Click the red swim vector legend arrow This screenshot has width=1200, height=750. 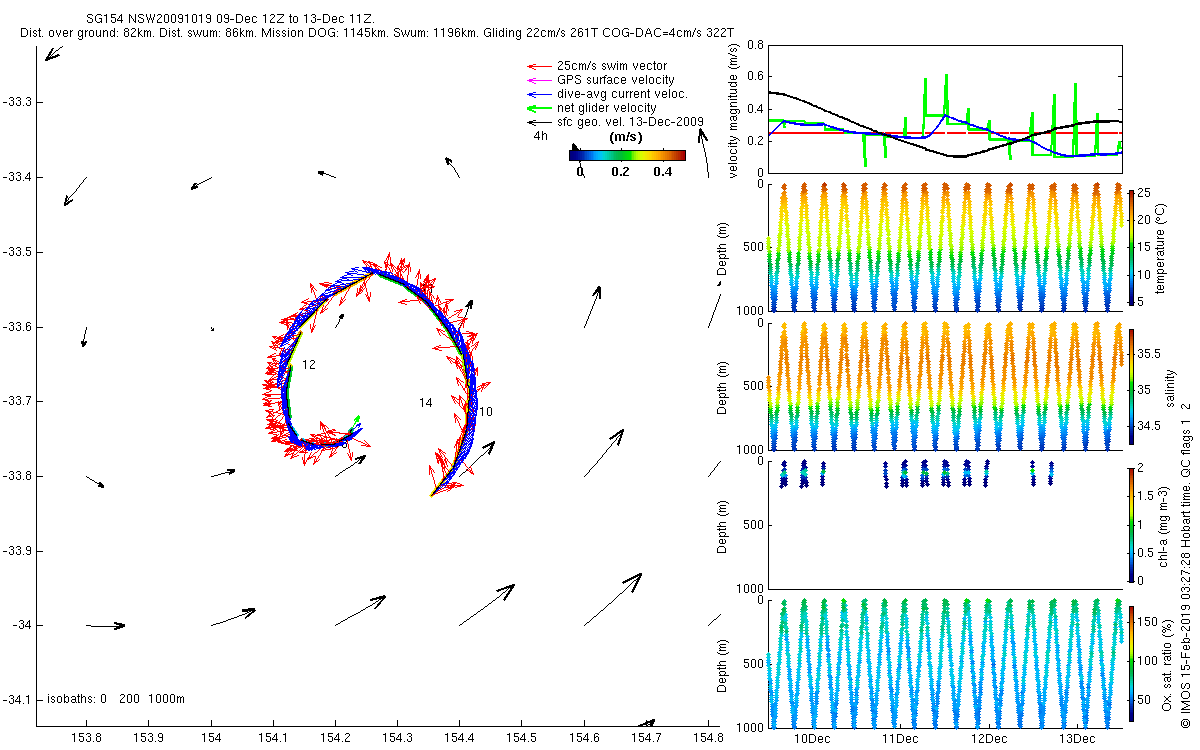(x=539, y=66)
